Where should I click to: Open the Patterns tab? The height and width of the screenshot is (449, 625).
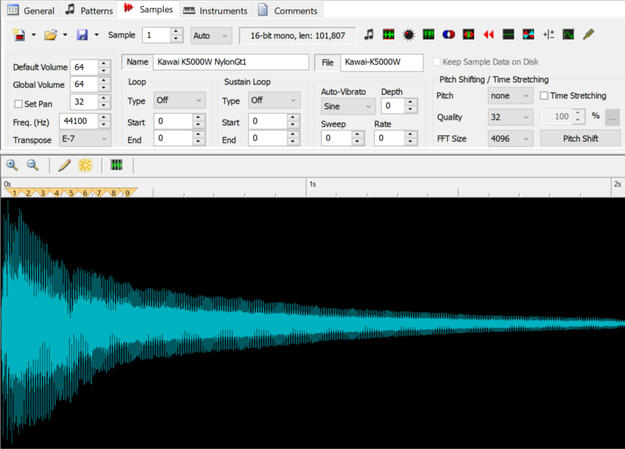pos(89,10)
